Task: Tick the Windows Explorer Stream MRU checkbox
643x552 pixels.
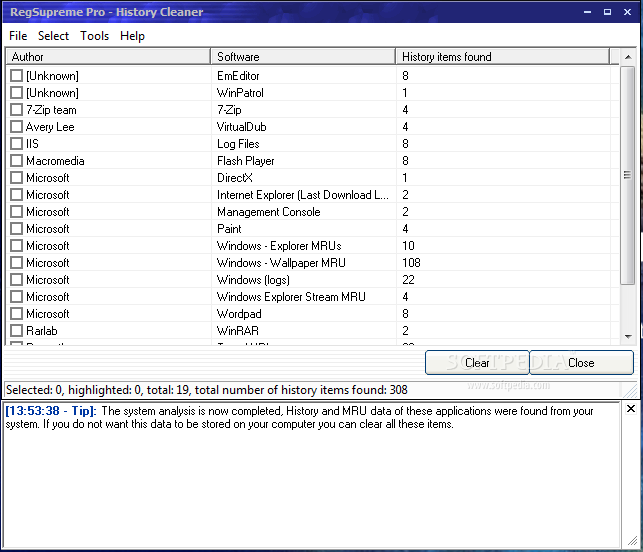Action: point(16,297)
